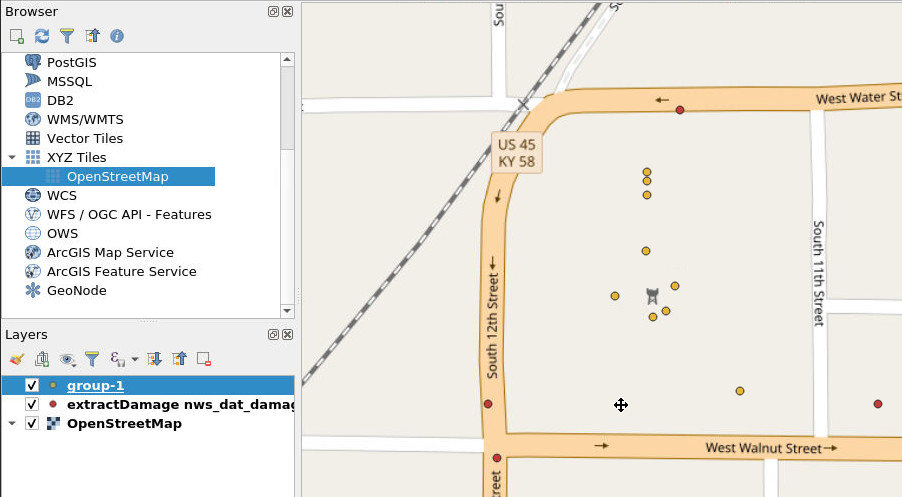Open the Browser filter tool
This screenshot has height=497, width=902.
click(x=67, y=36)
